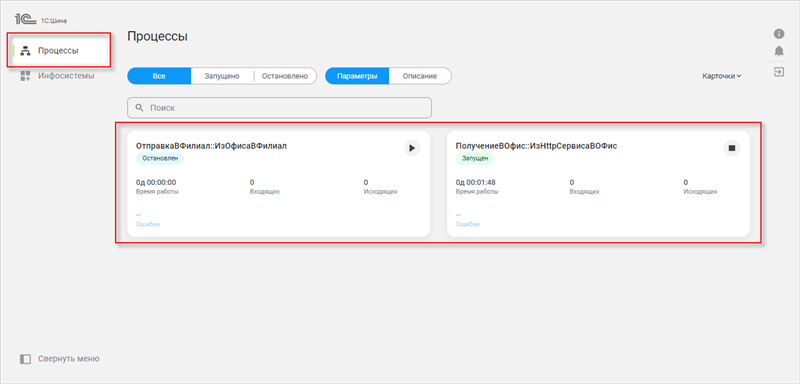Click the 1С:Шина logo

coord(41,20)
